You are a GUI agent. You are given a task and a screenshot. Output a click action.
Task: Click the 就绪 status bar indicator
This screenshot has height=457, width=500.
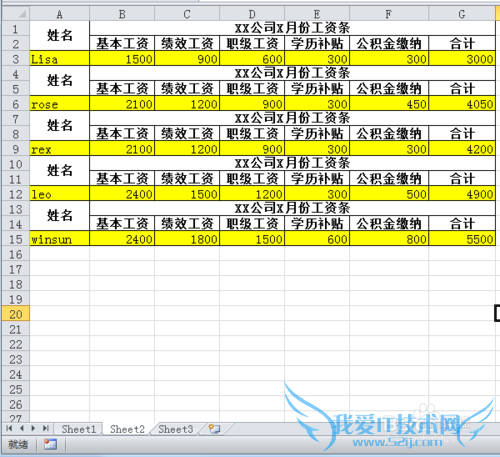[x=18, y=444]
